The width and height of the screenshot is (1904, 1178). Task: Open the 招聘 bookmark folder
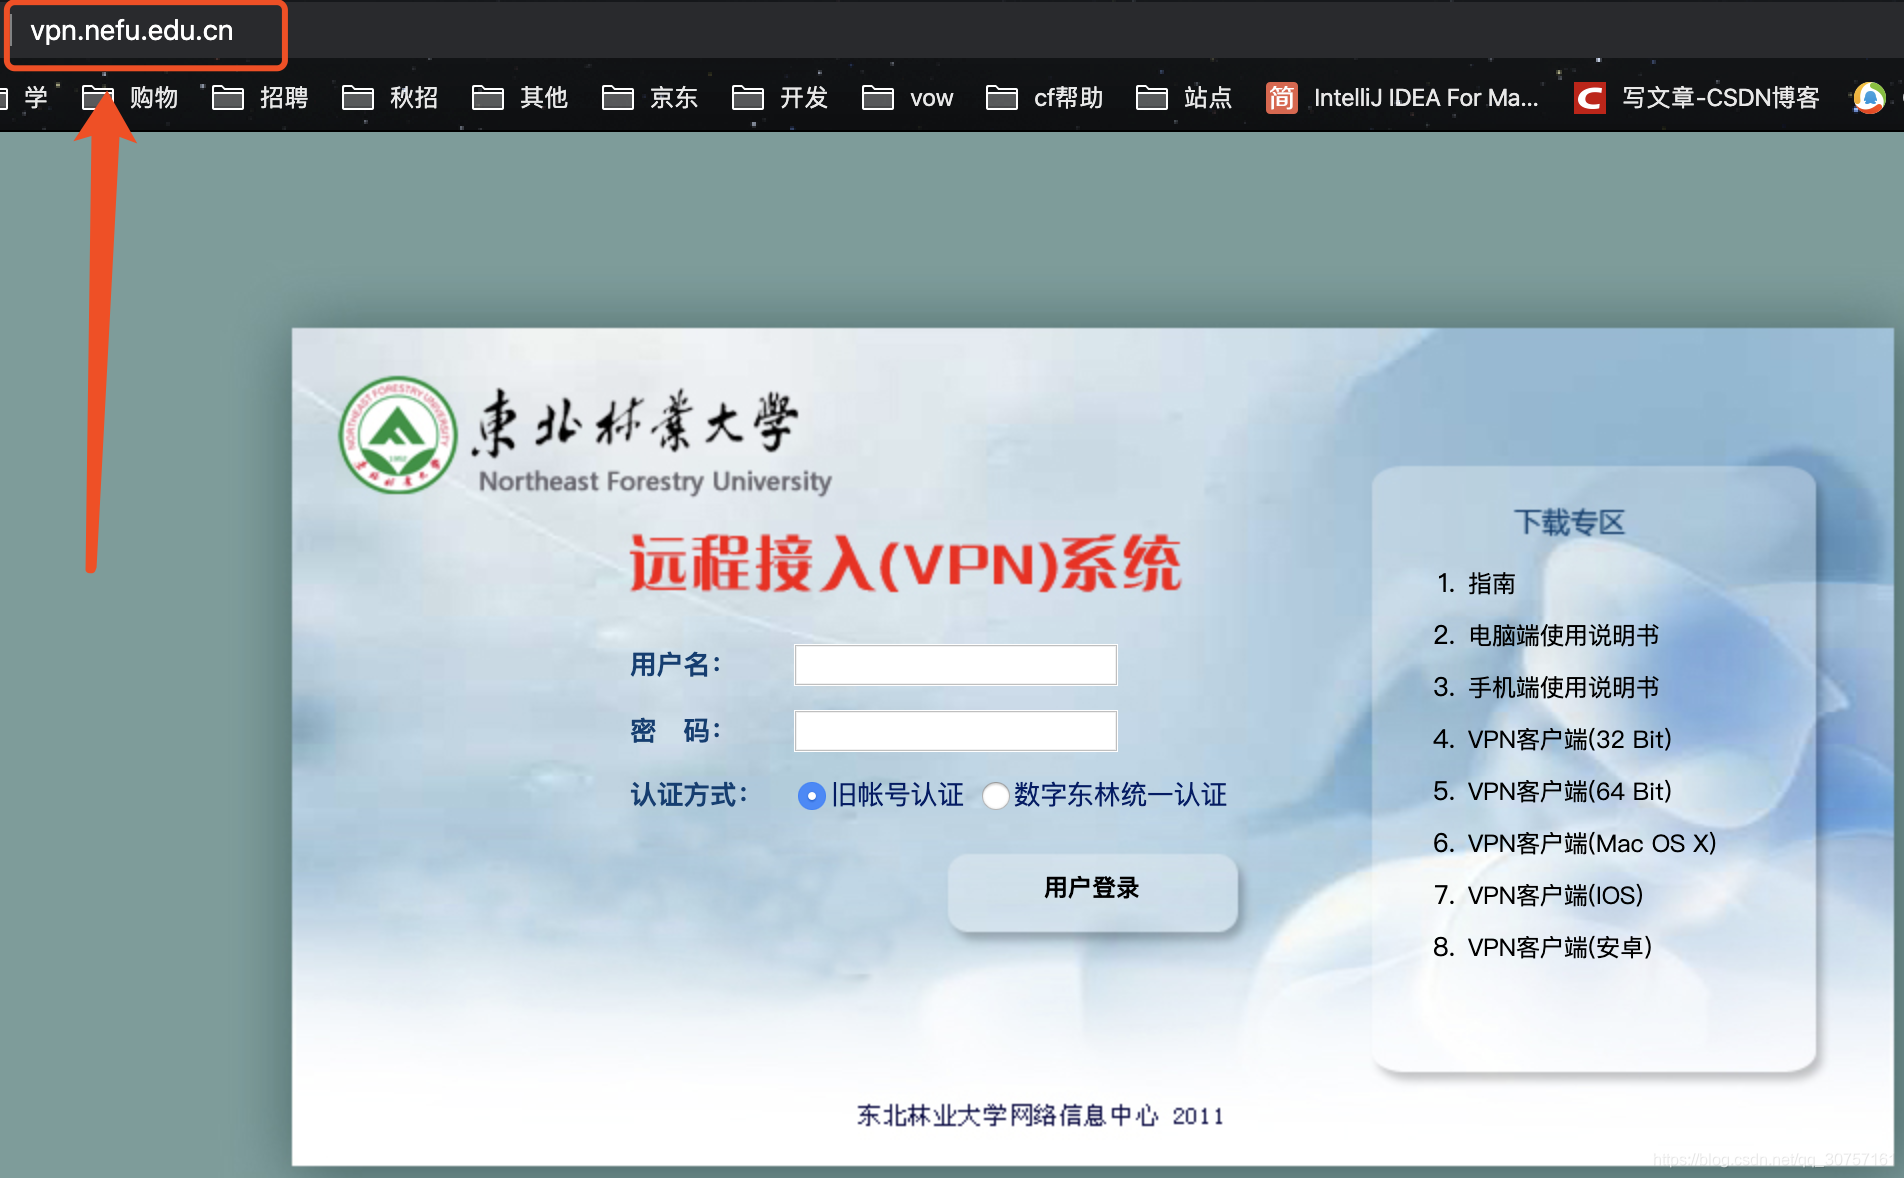pyautogui.click(x=260, y=98)
